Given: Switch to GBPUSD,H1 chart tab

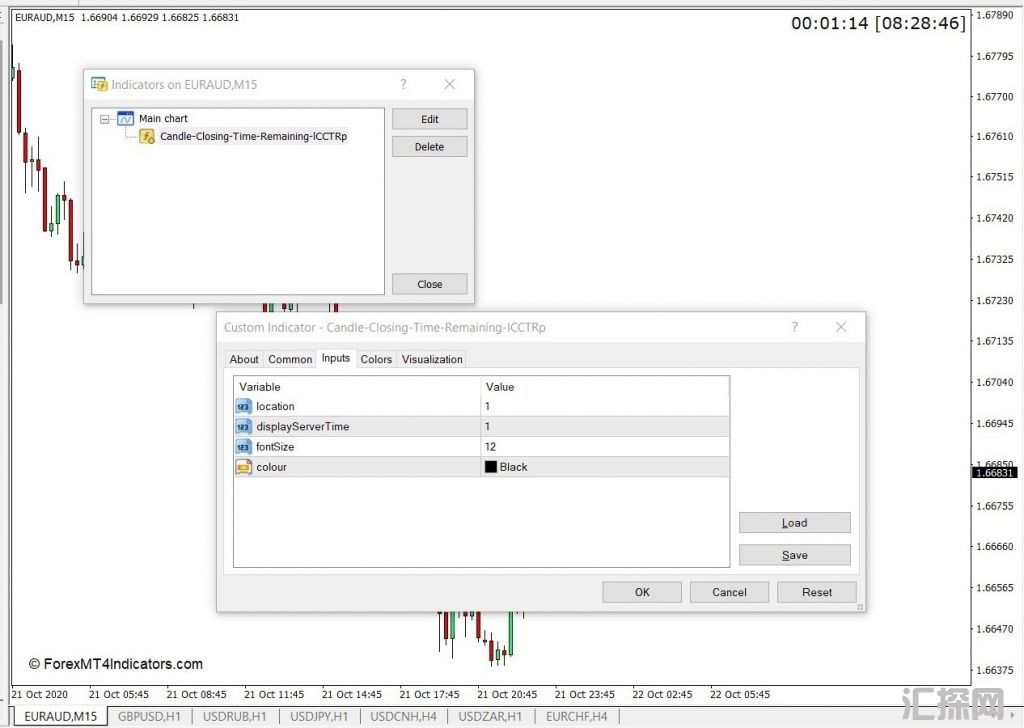Looking at the screenshot, I should coord(149,716).
